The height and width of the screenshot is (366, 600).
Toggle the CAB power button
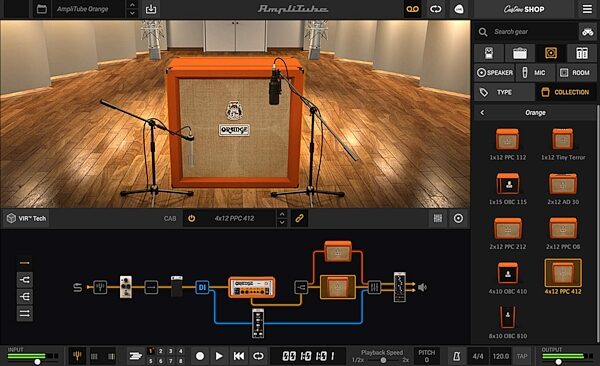pyautogui.click(x=192, y=218)
